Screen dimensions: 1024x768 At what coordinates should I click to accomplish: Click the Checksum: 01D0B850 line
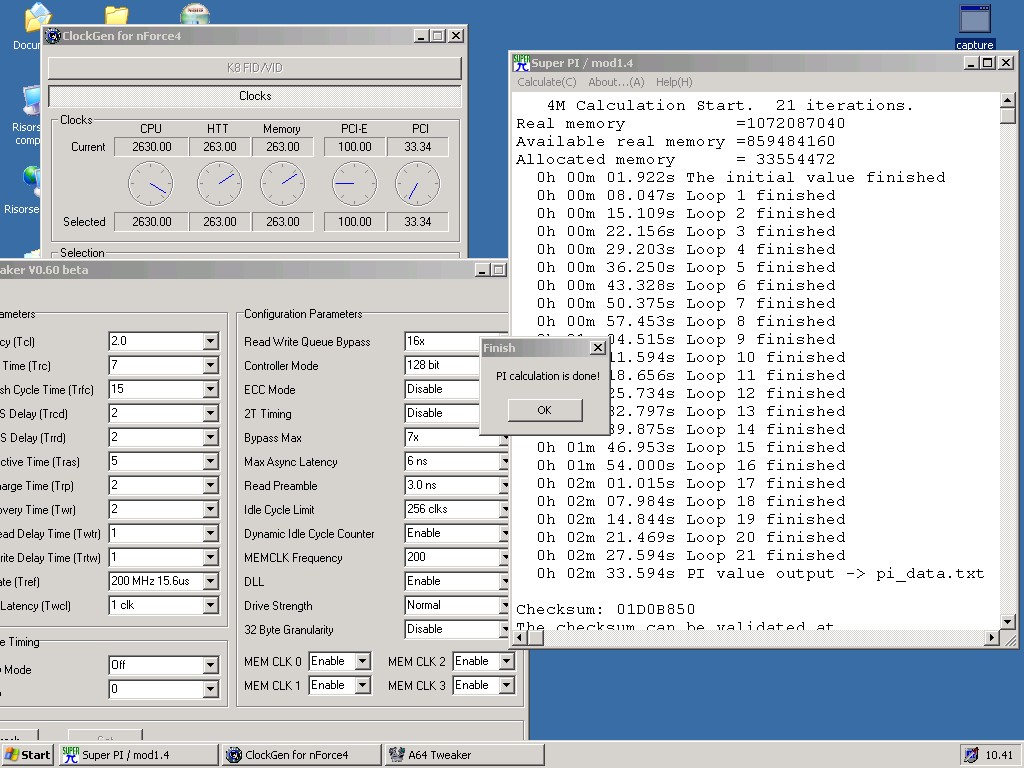coord(605,610)
